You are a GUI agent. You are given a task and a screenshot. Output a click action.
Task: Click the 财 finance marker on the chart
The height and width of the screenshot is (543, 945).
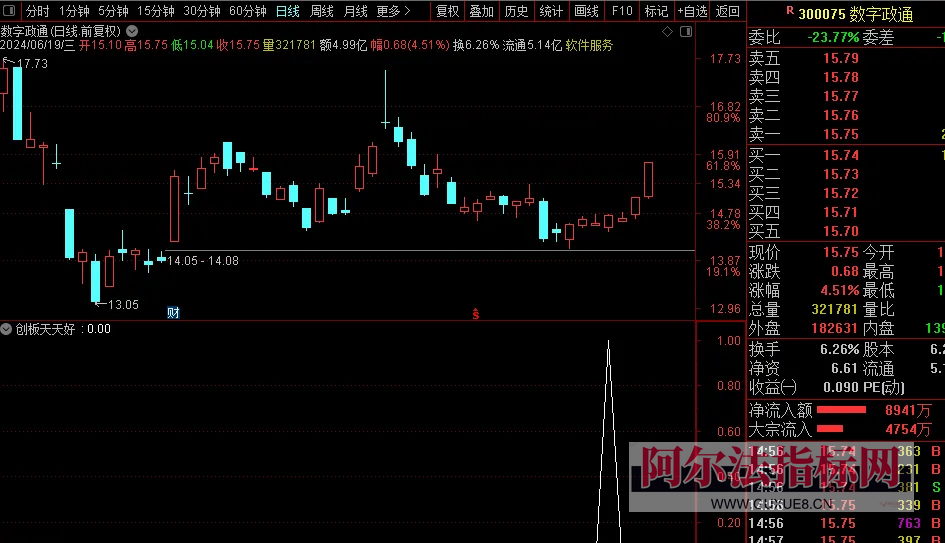coord(173,313)
